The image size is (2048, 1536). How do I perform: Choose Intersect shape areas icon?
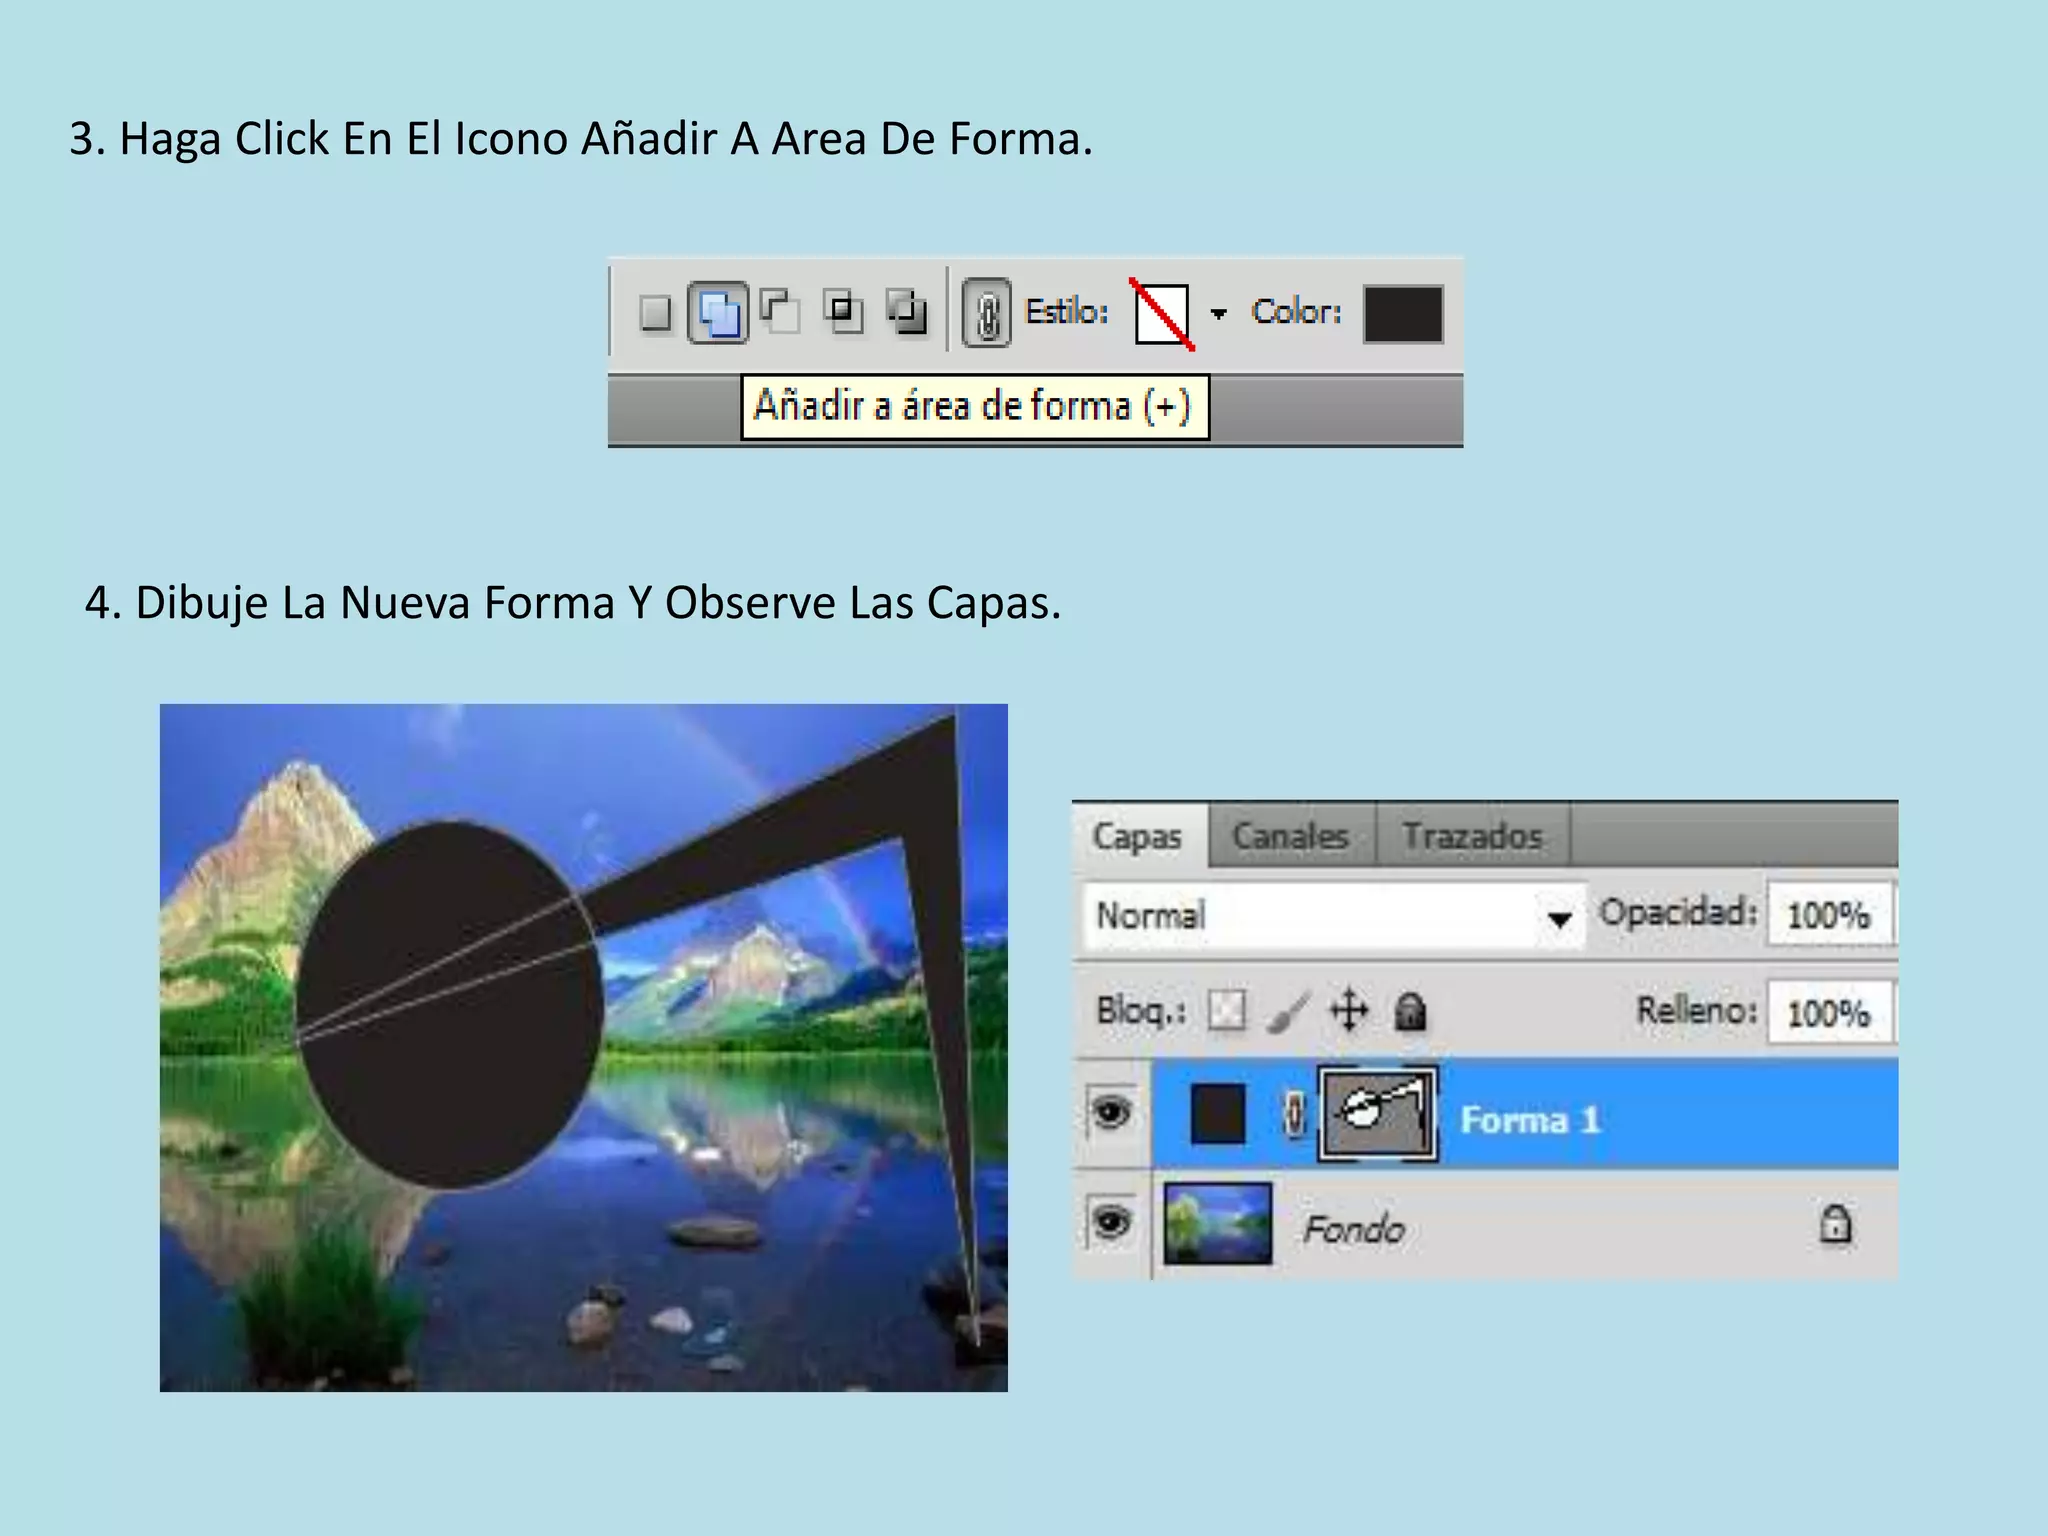point(844,312)
